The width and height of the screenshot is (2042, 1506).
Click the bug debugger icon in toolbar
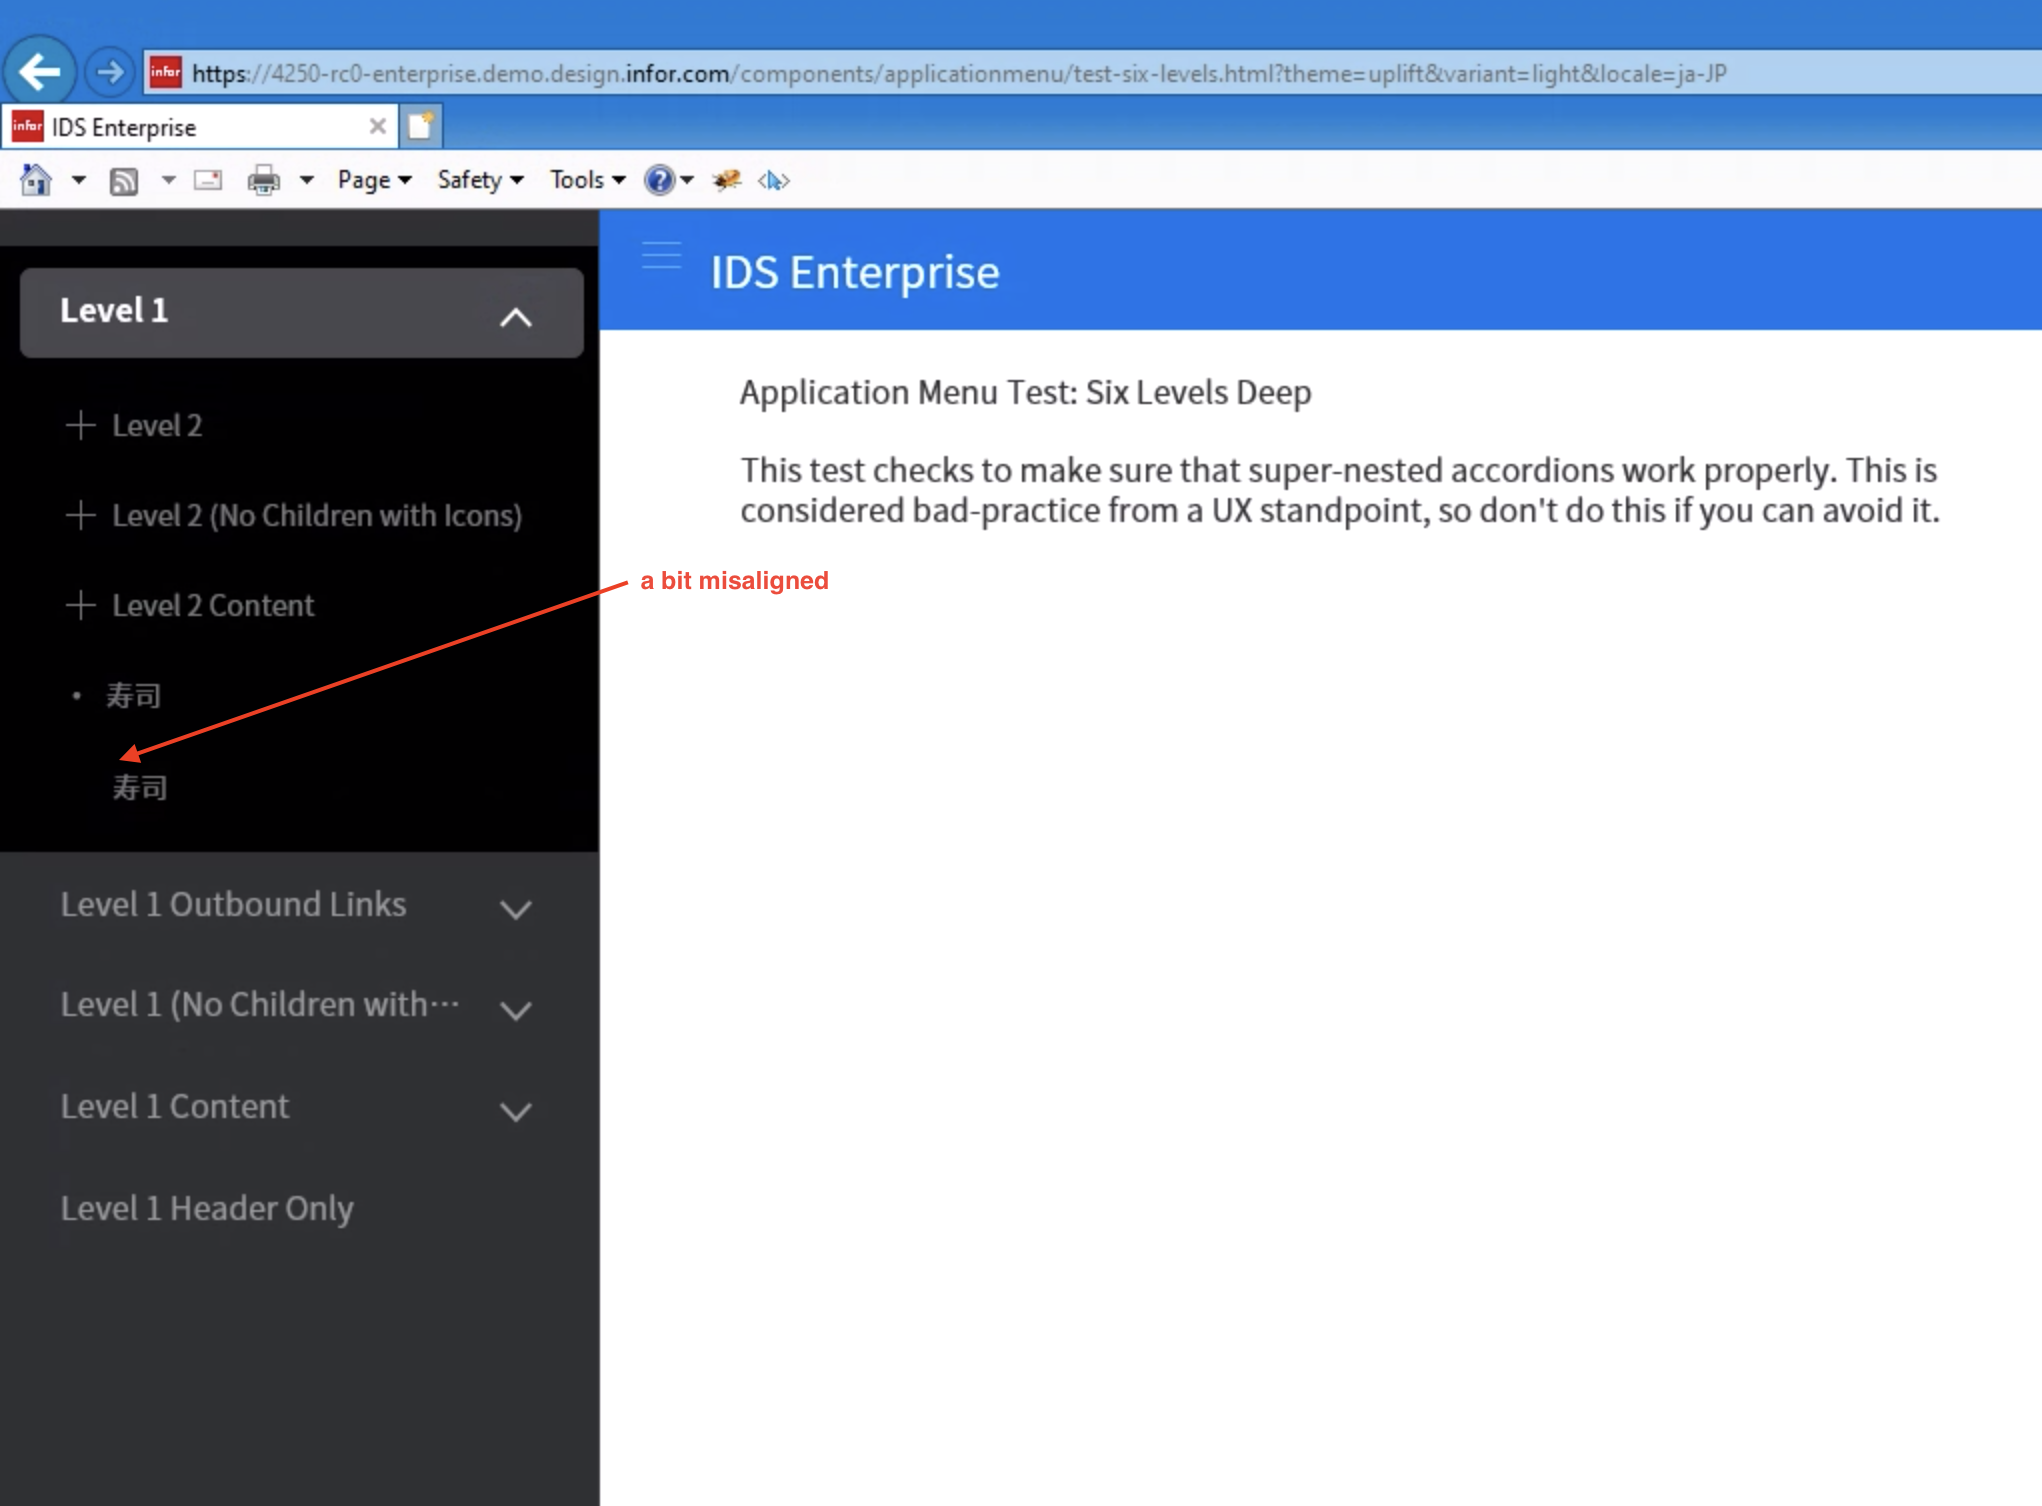pyautogui.click(x=727, y=180)
